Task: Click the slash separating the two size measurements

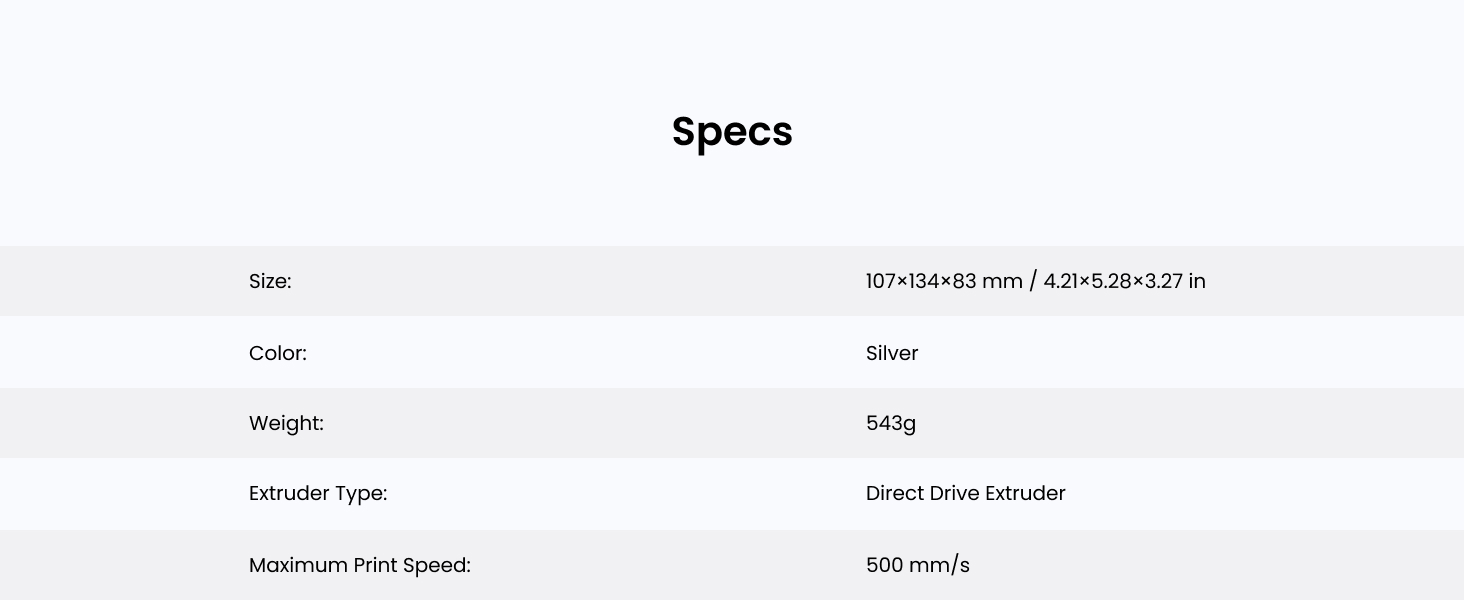Action: pos(1033,281)
